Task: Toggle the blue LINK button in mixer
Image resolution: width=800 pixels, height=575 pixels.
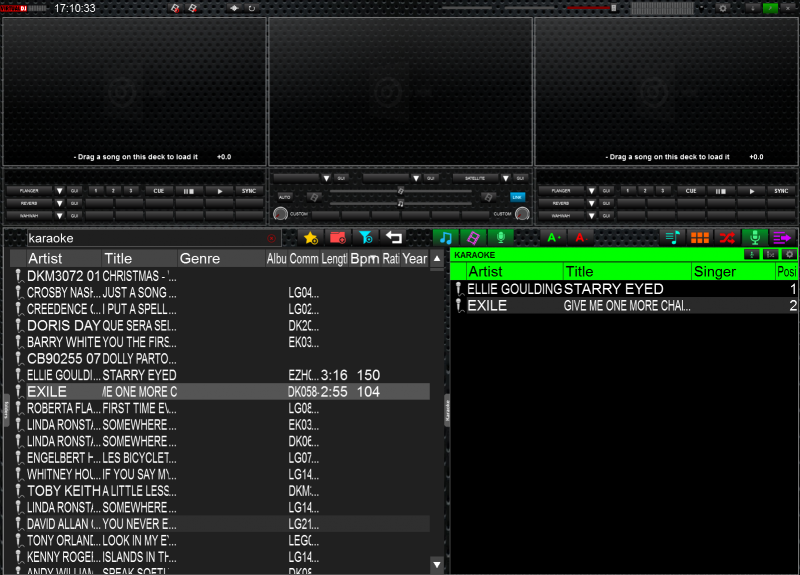Action: [517, 197]
